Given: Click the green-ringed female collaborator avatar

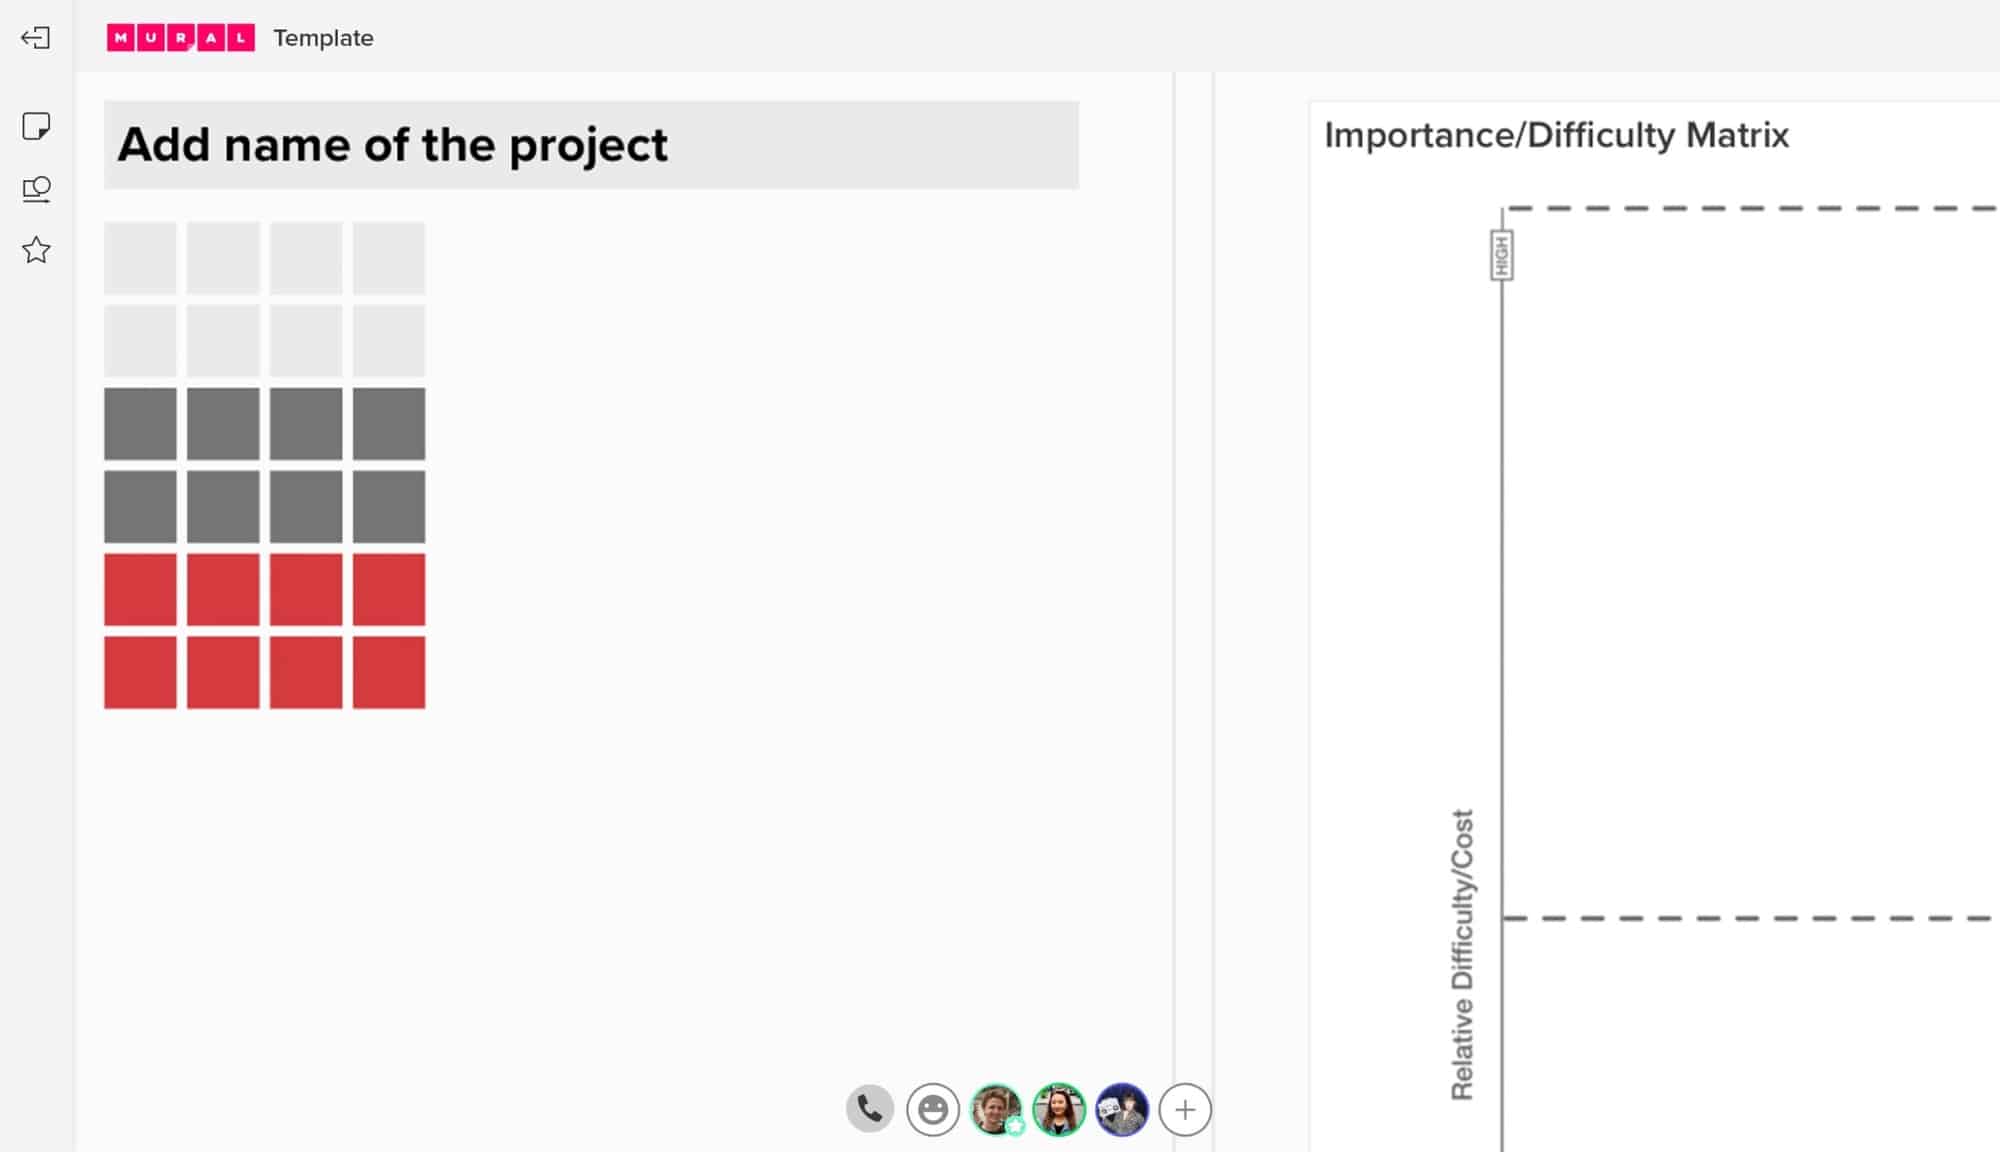Looking at the screenshot, I should [x=1059, y=1109].
